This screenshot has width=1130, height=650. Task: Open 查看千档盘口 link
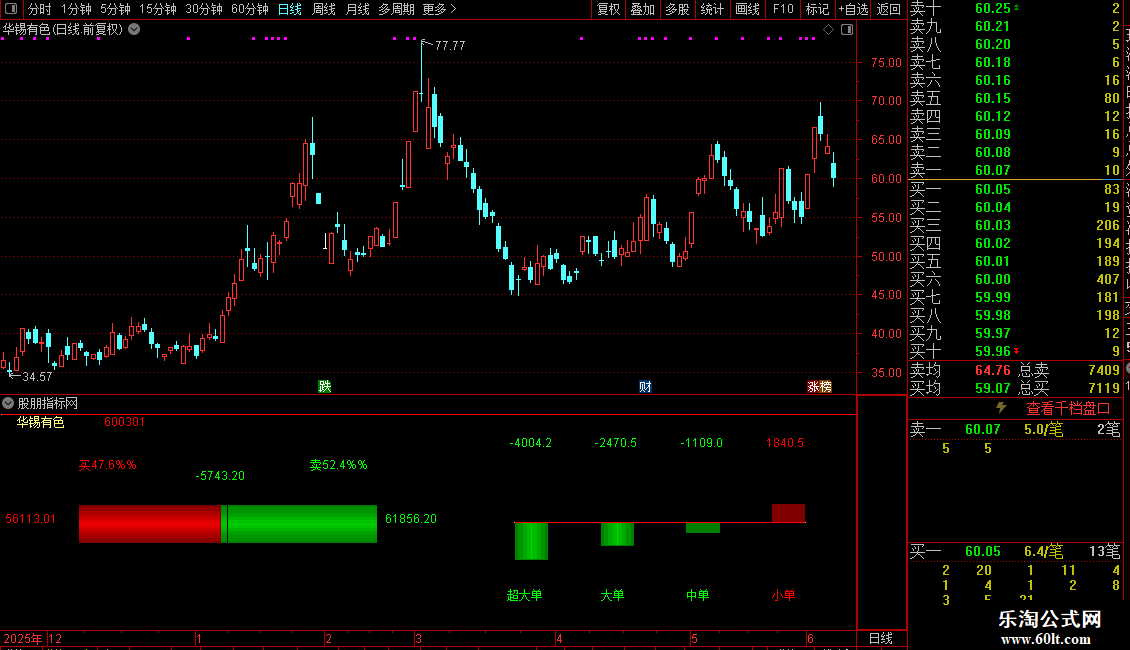pos(1068,408)
